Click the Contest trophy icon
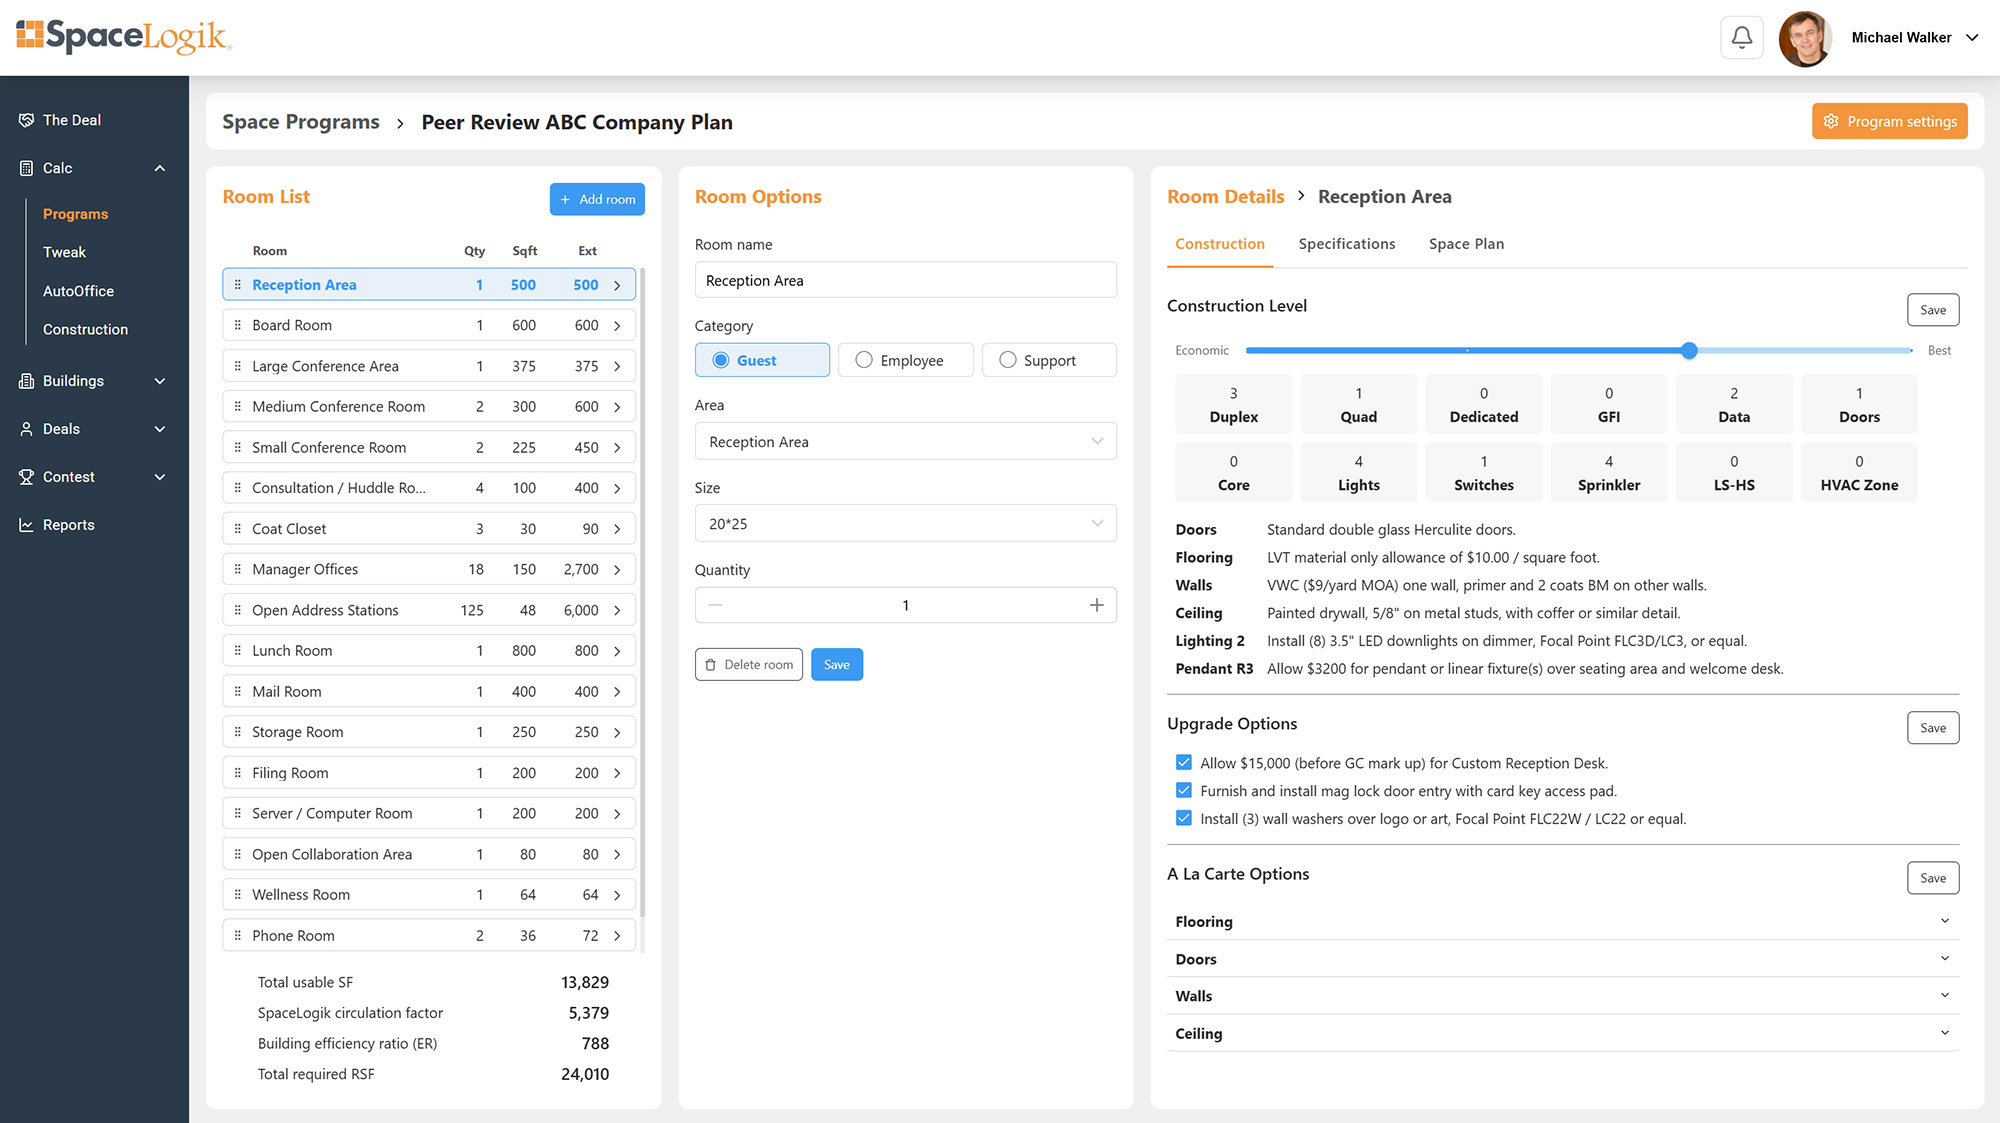Image resolution: width=2000 pixels, height=1123 pixels. [26, 477]
